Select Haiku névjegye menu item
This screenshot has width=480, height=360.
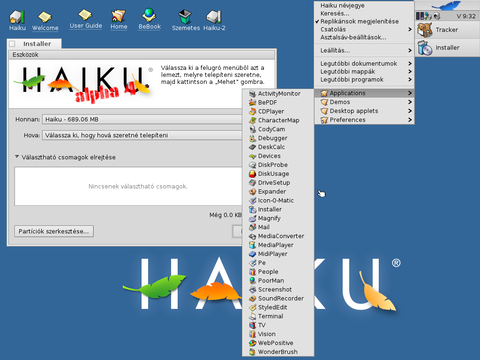364,5
